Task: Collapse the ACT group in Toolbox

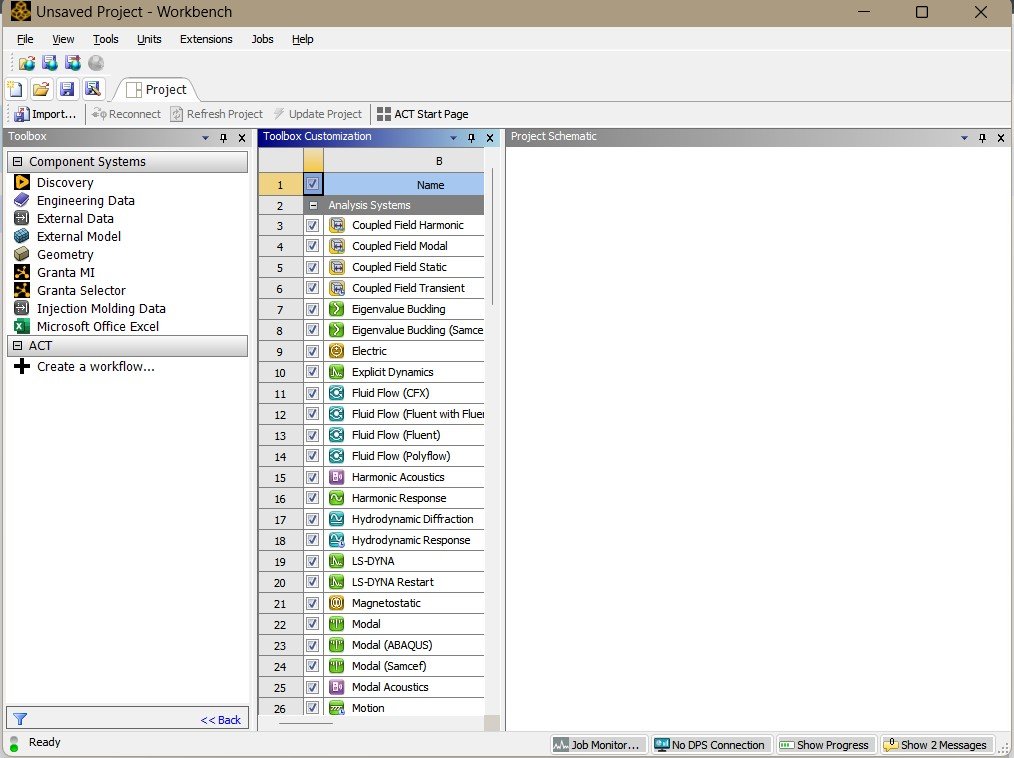Action: pos(17,345)
